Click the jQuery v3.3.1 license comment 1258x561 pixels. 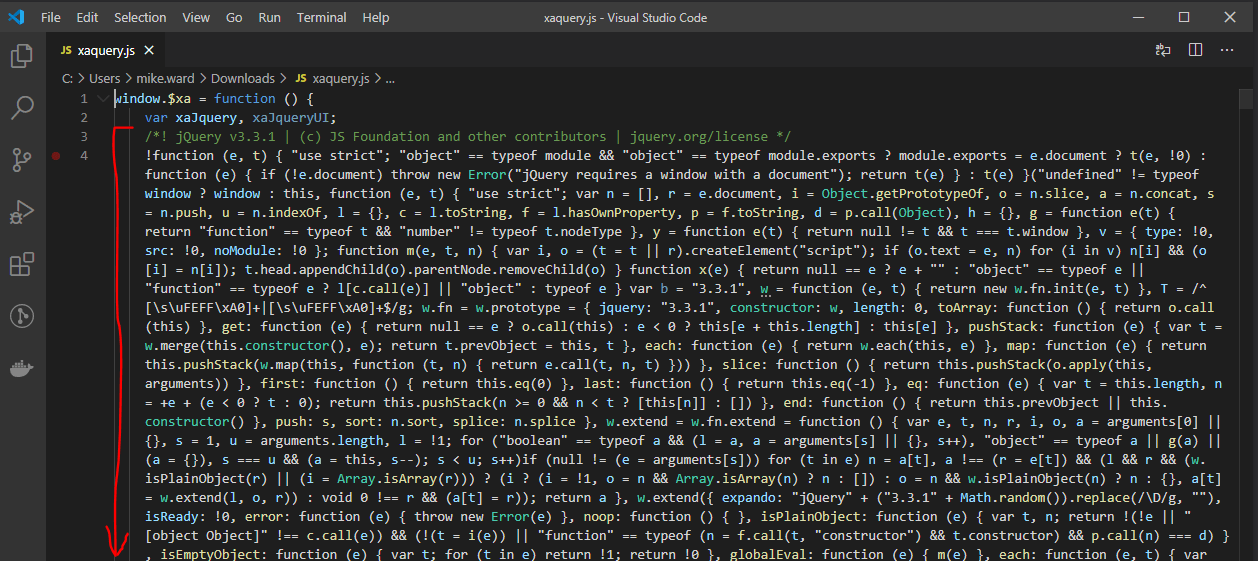[468, 136]
